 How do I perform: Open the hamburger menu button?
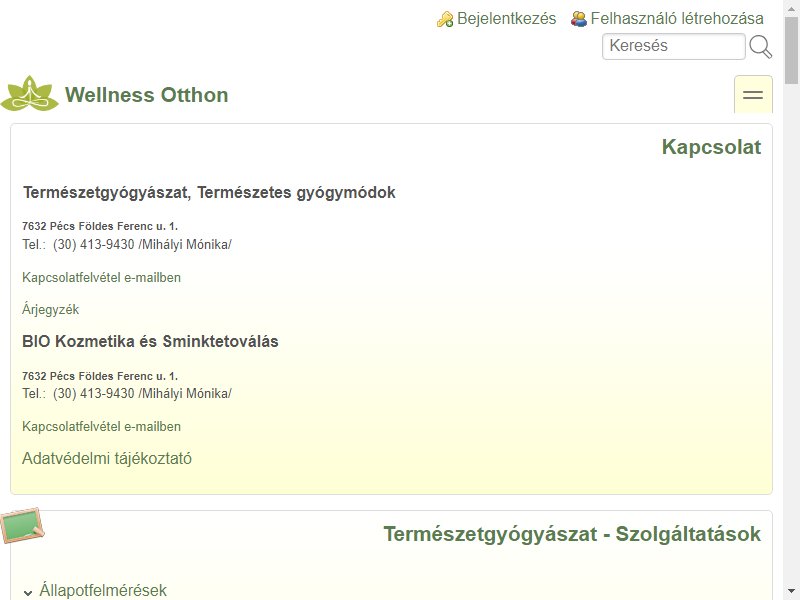coord(753,94)
